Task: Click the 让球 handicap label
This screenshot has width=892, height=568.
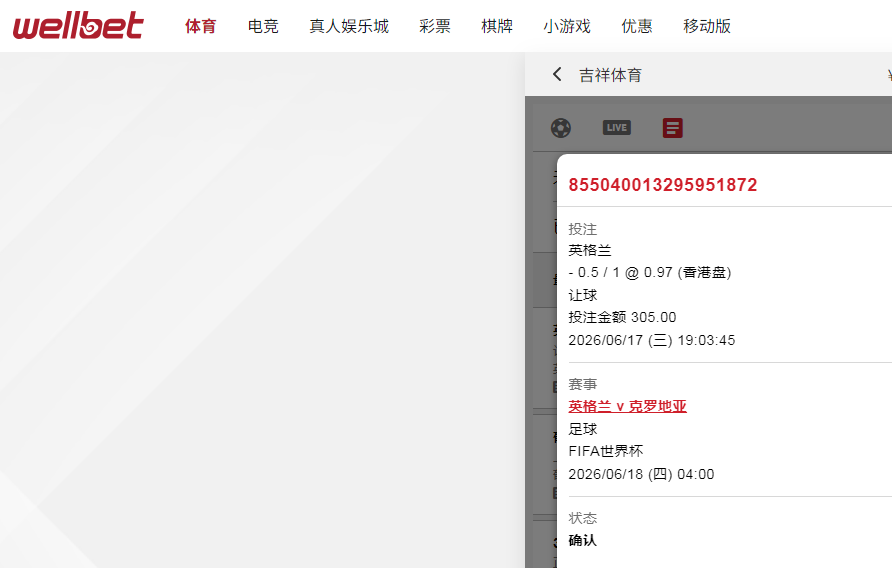Action: point(583,295)
